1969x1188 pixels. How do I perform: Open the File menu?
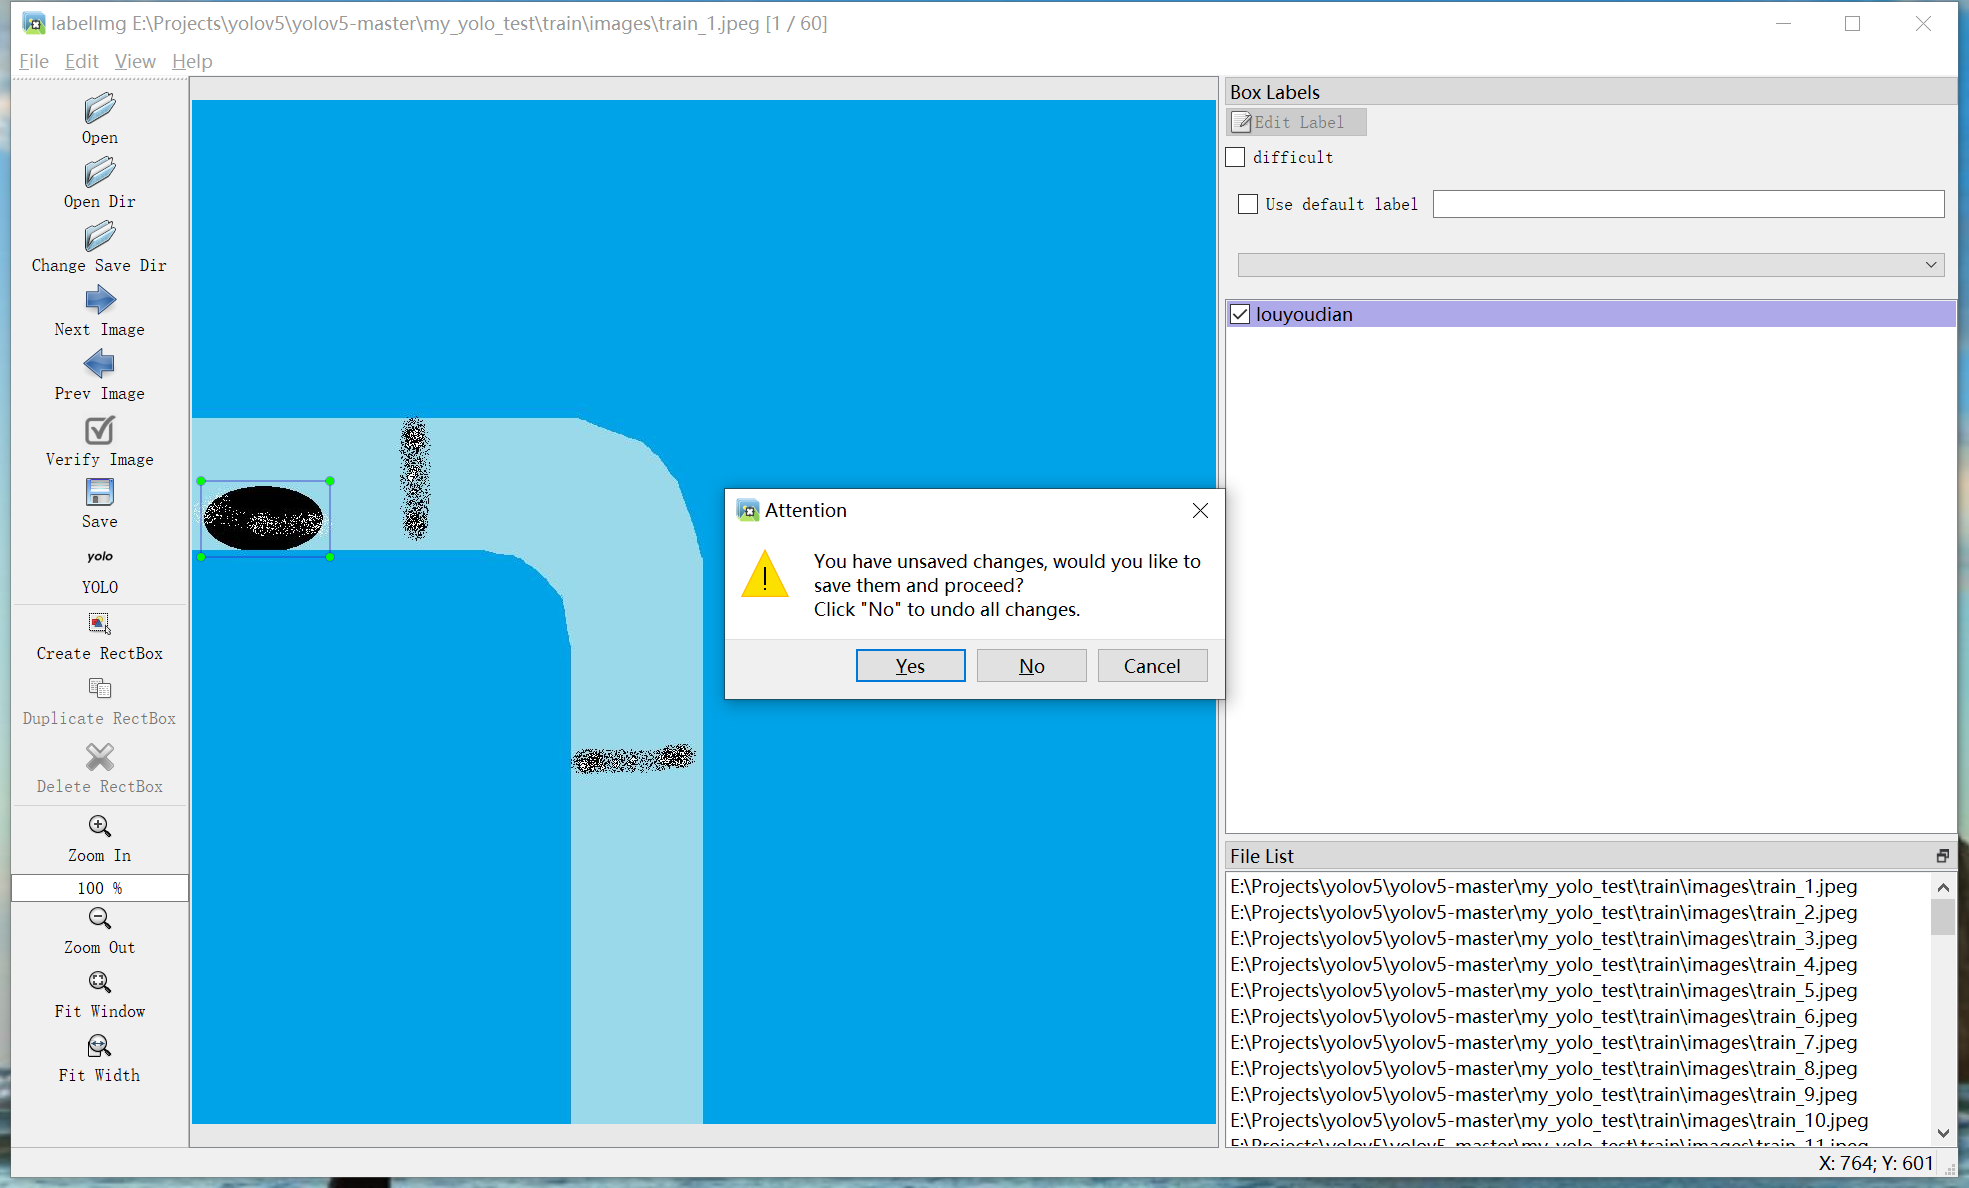pos(34,61)
